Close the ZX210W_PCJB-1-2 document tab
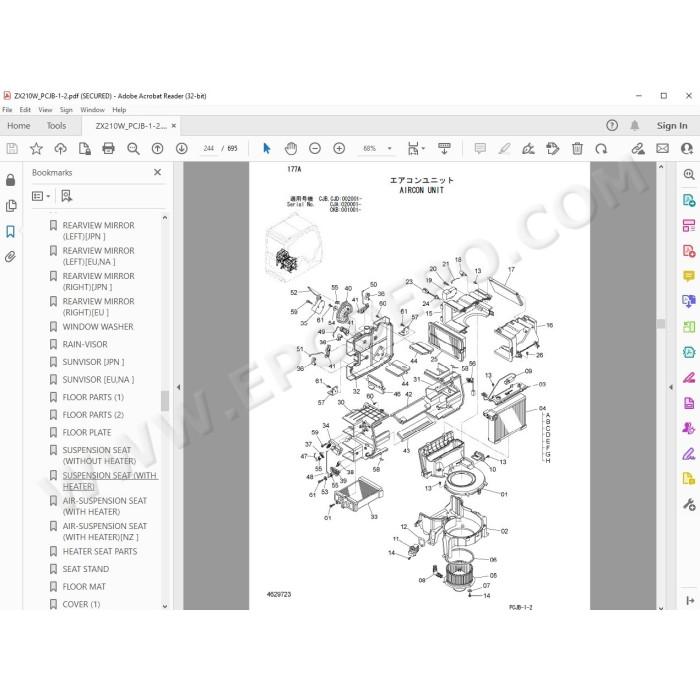The height and width of the screenshot is (700, 700). pos(174,126)
